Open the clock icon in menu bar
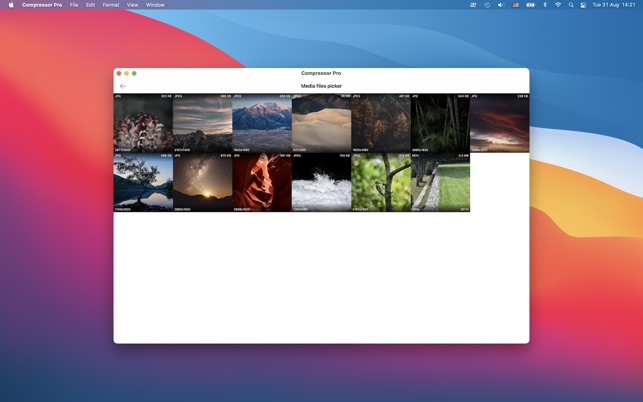Image resolution: width=643 pixels, height=402 pixels. coord(487,5)
